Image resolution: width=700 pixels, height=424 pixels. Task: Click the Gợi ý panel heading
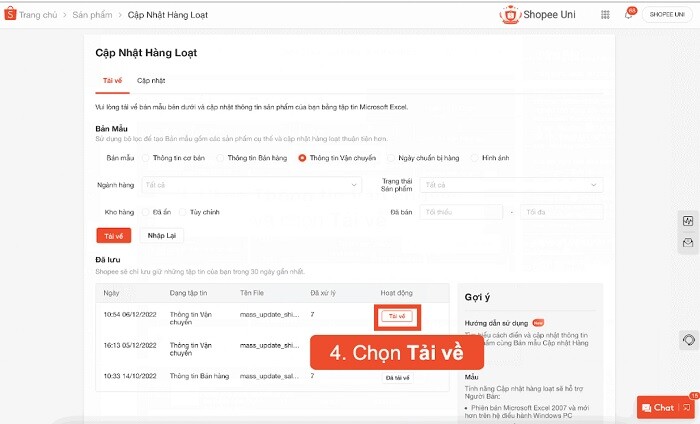click(477, 297)
